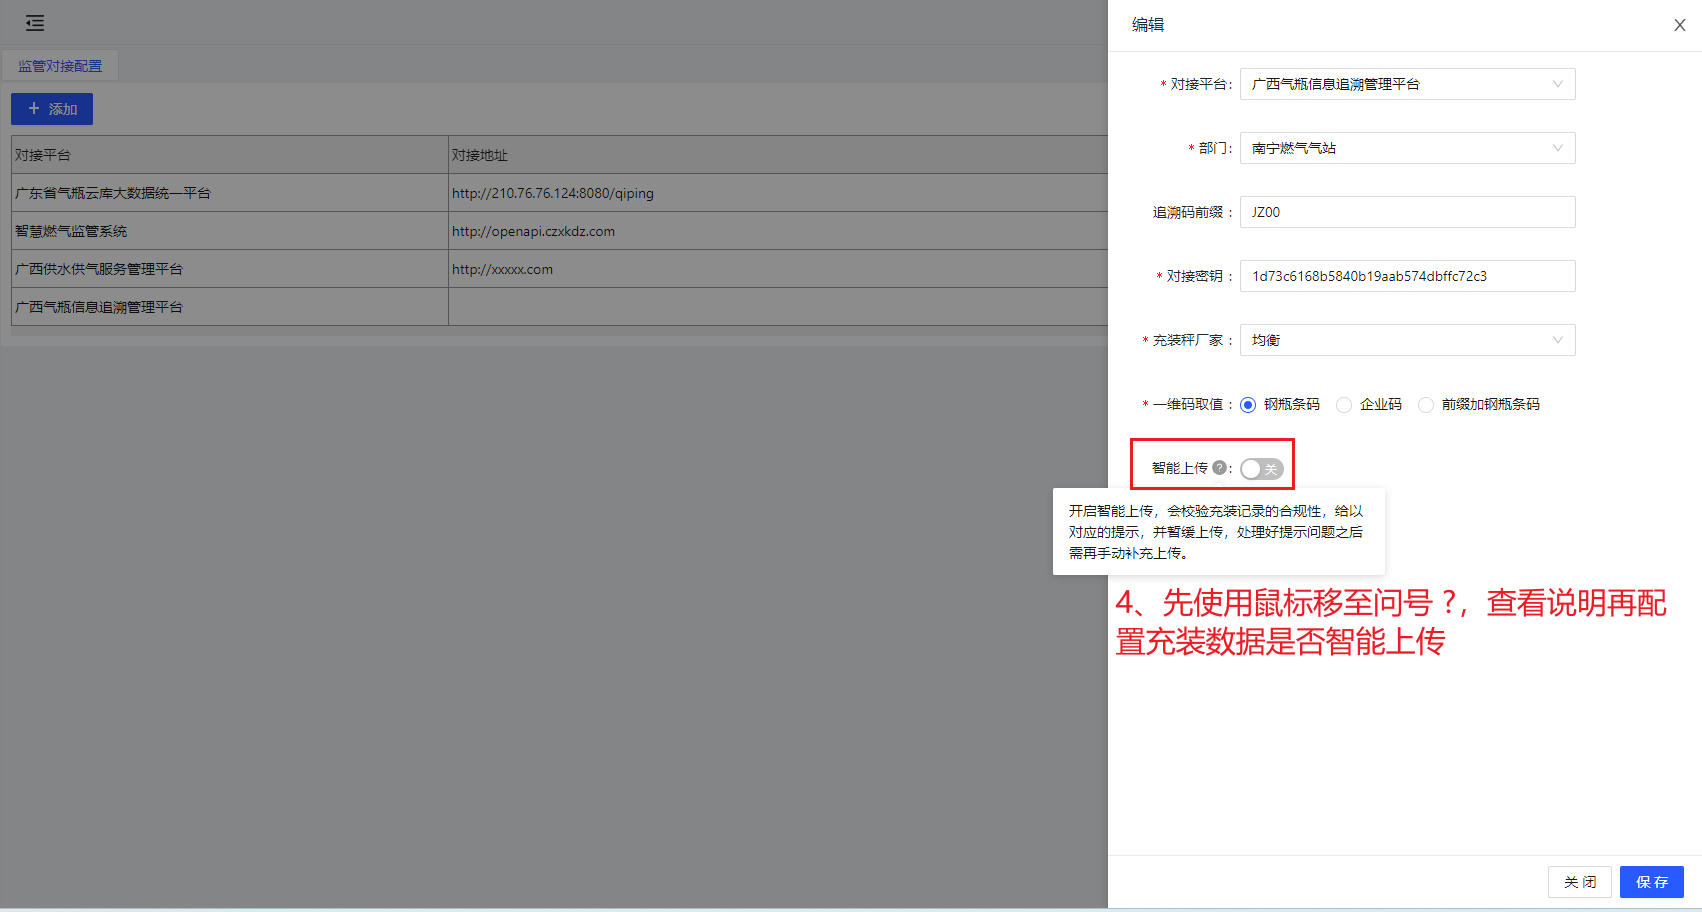This screenshot has height=912, width=1702.
Task: Select the 钢瓶条码 radio option
Action: point(1248,405)
